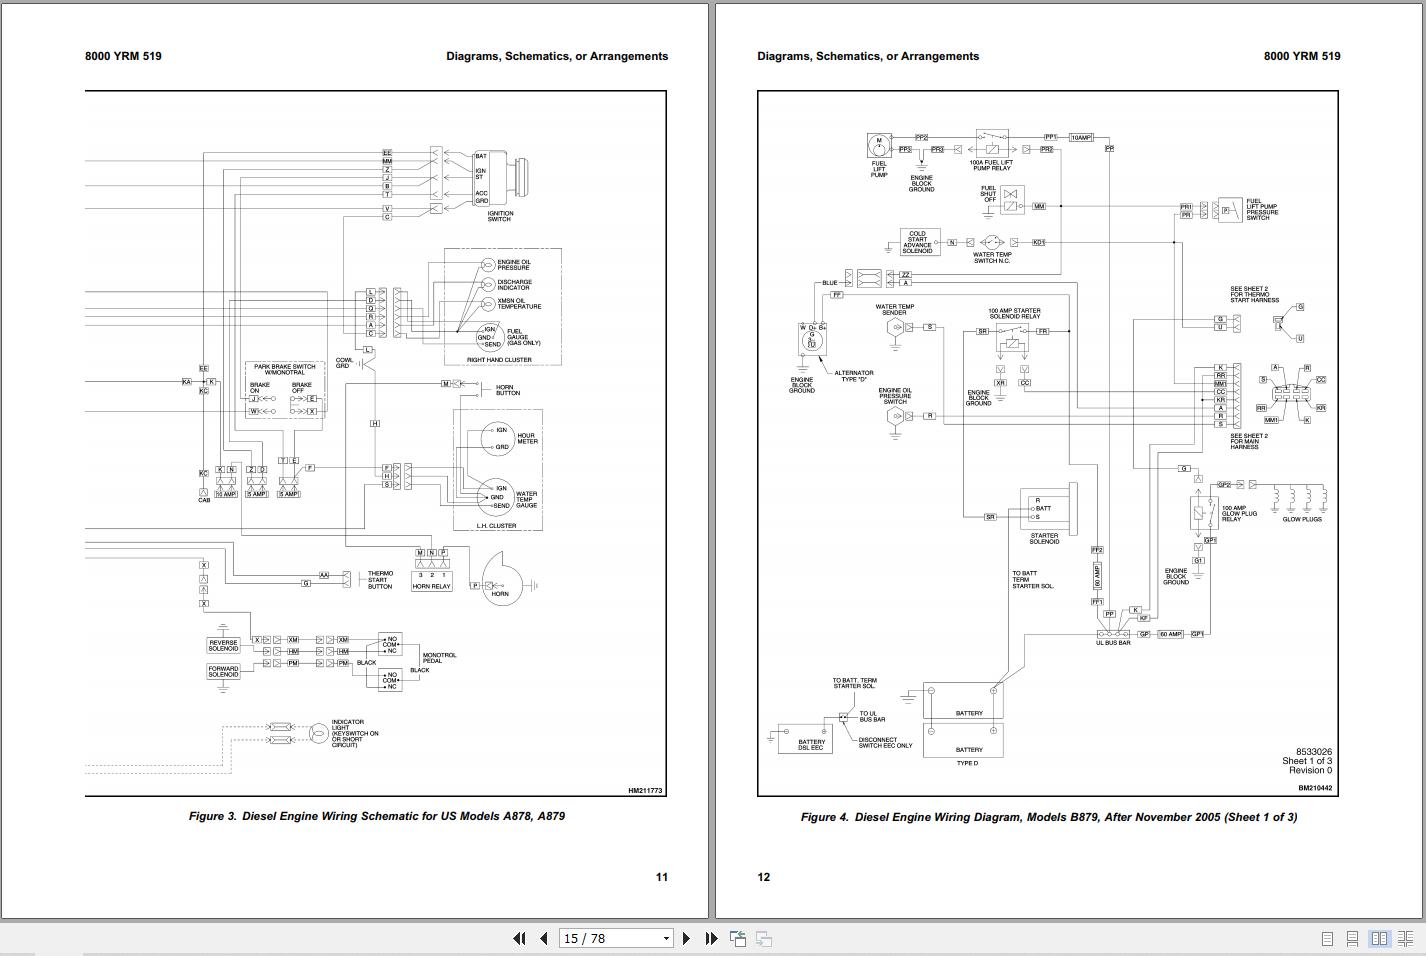Open the page number dropdown arrow

point(666,938)
